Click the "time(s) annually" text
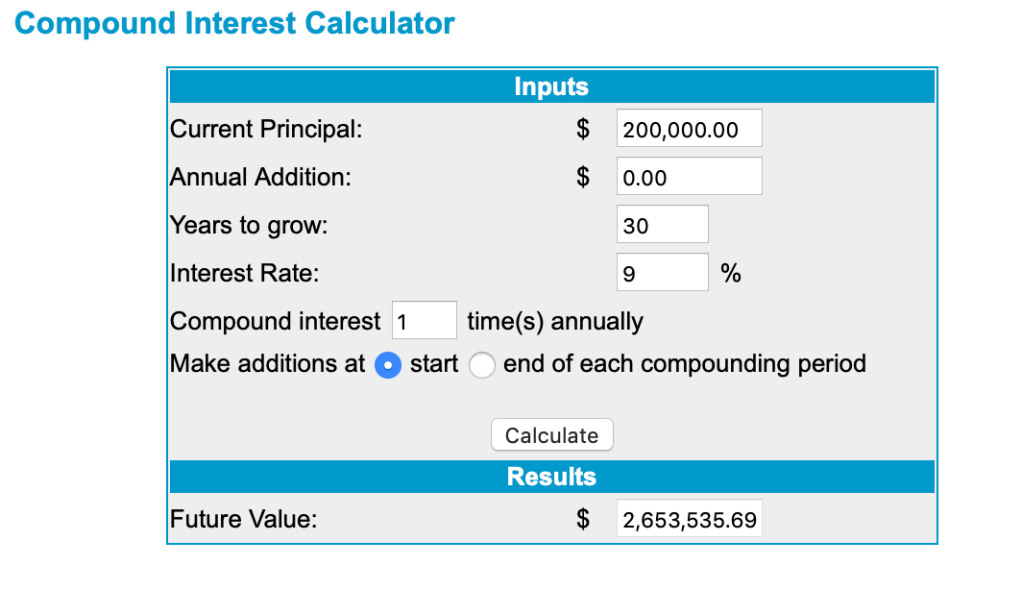1022x615 pixels. click(x=555, y=321)
